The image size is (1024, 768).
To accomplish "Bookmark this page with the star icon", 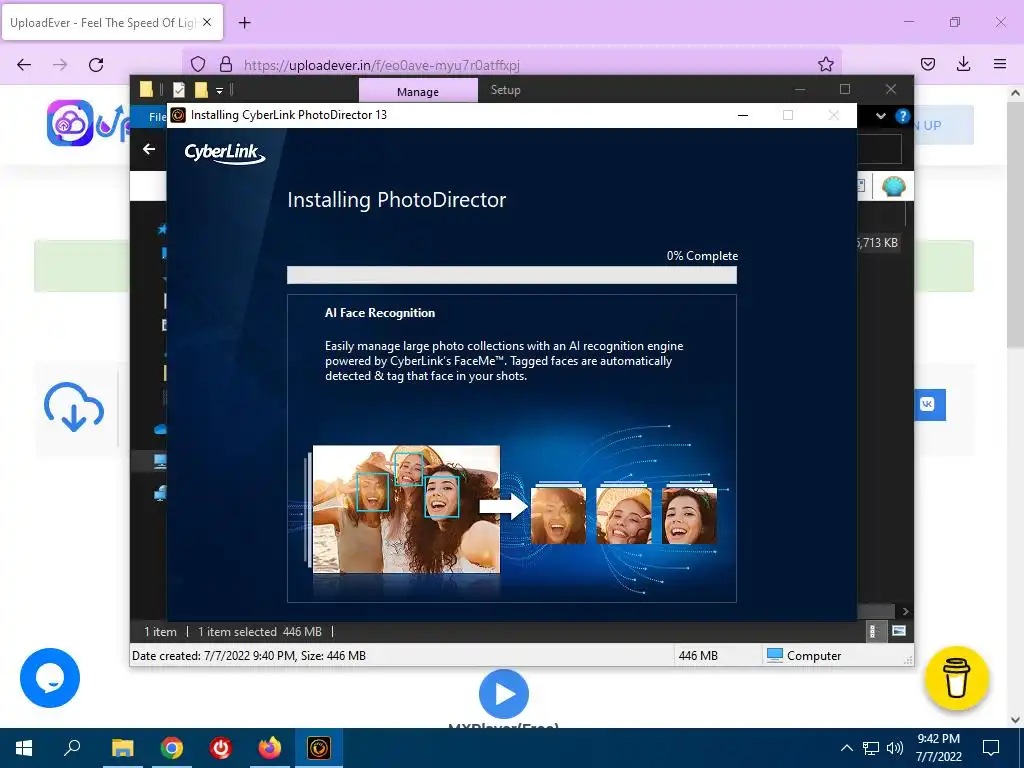I will coord(825,64).
